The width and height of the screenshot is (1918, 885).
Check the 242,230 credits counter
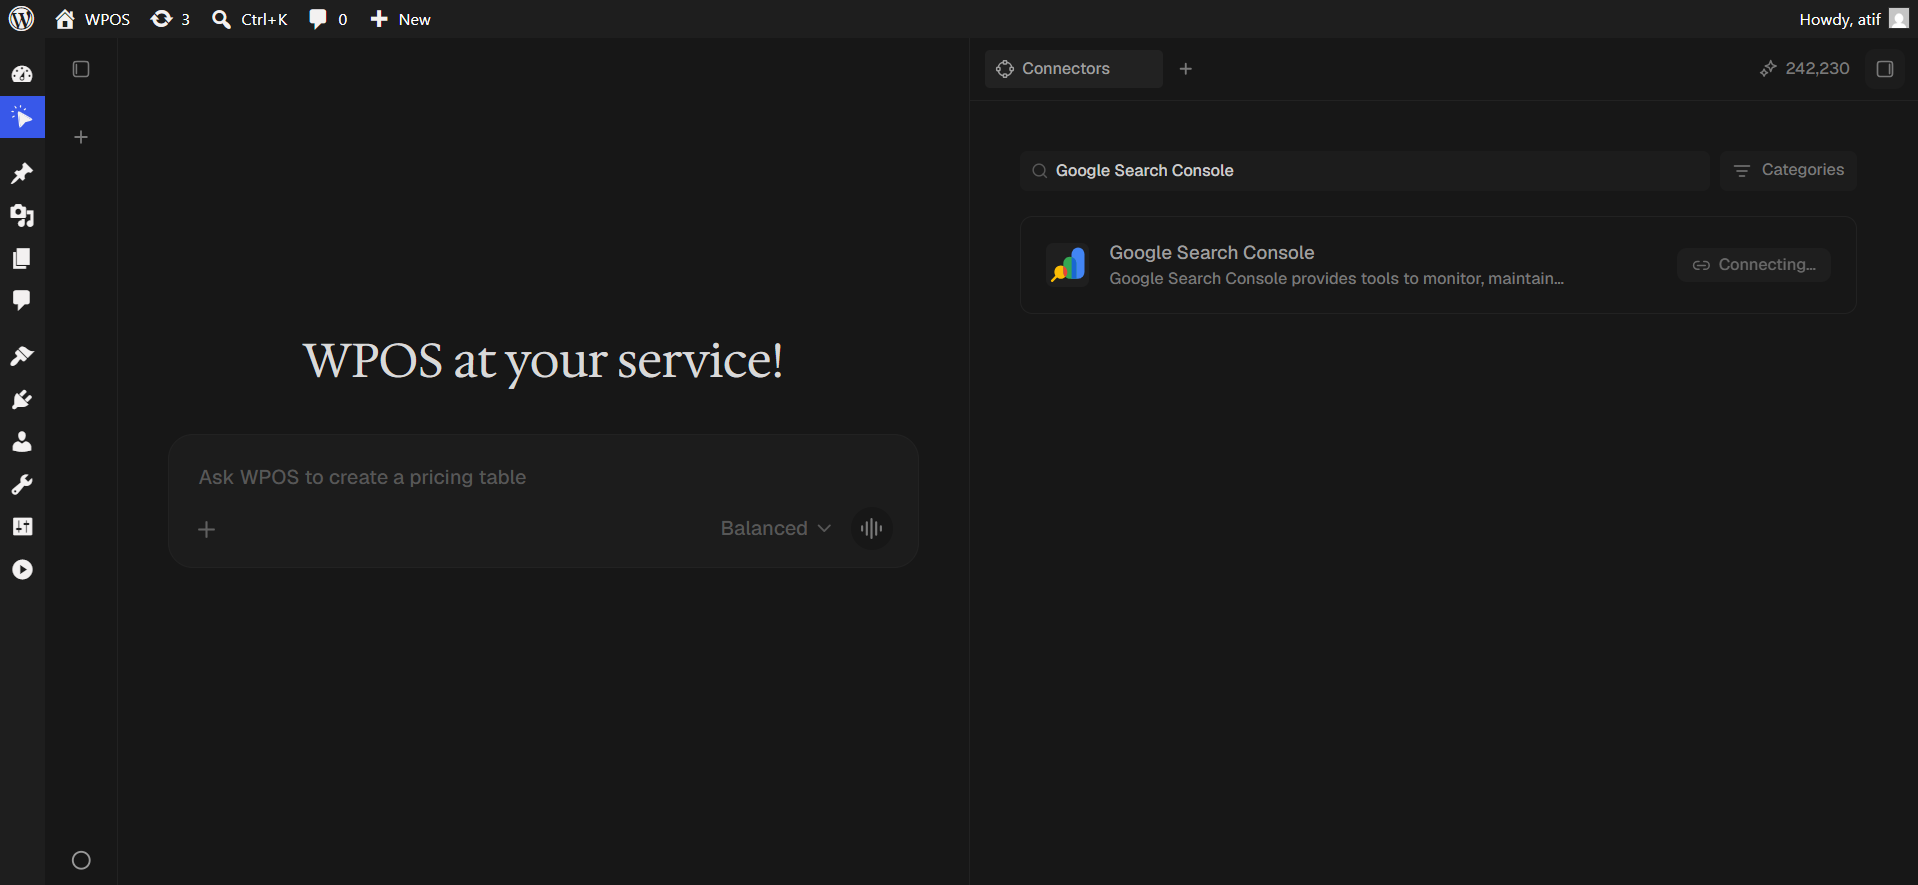tap(1805, 69)
